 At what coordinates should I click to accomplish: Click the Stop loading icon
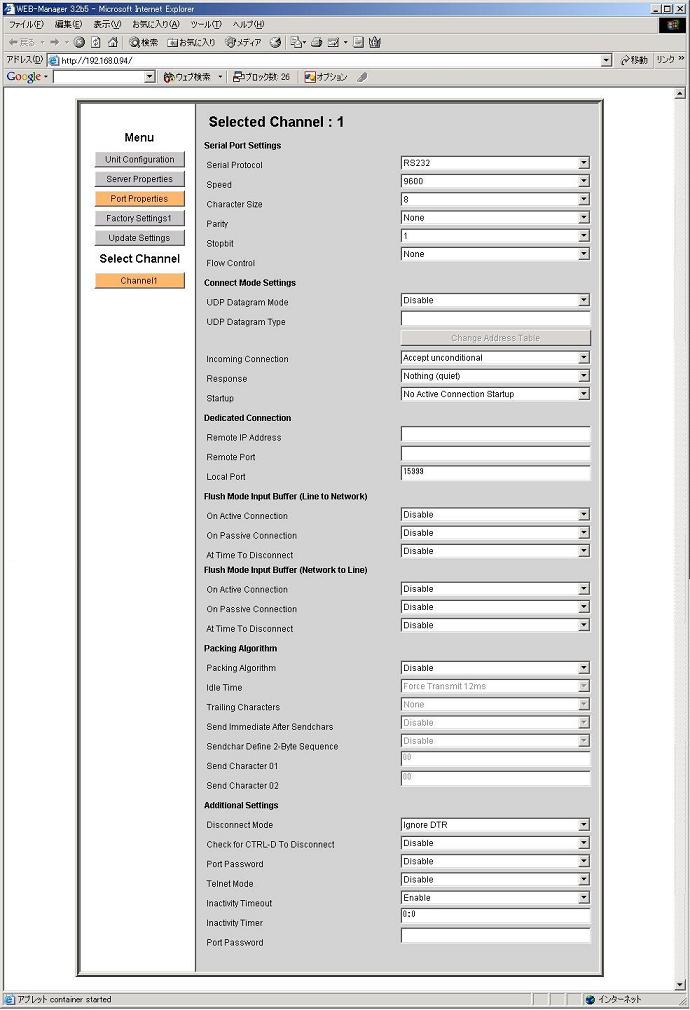(x=79, y=43)
